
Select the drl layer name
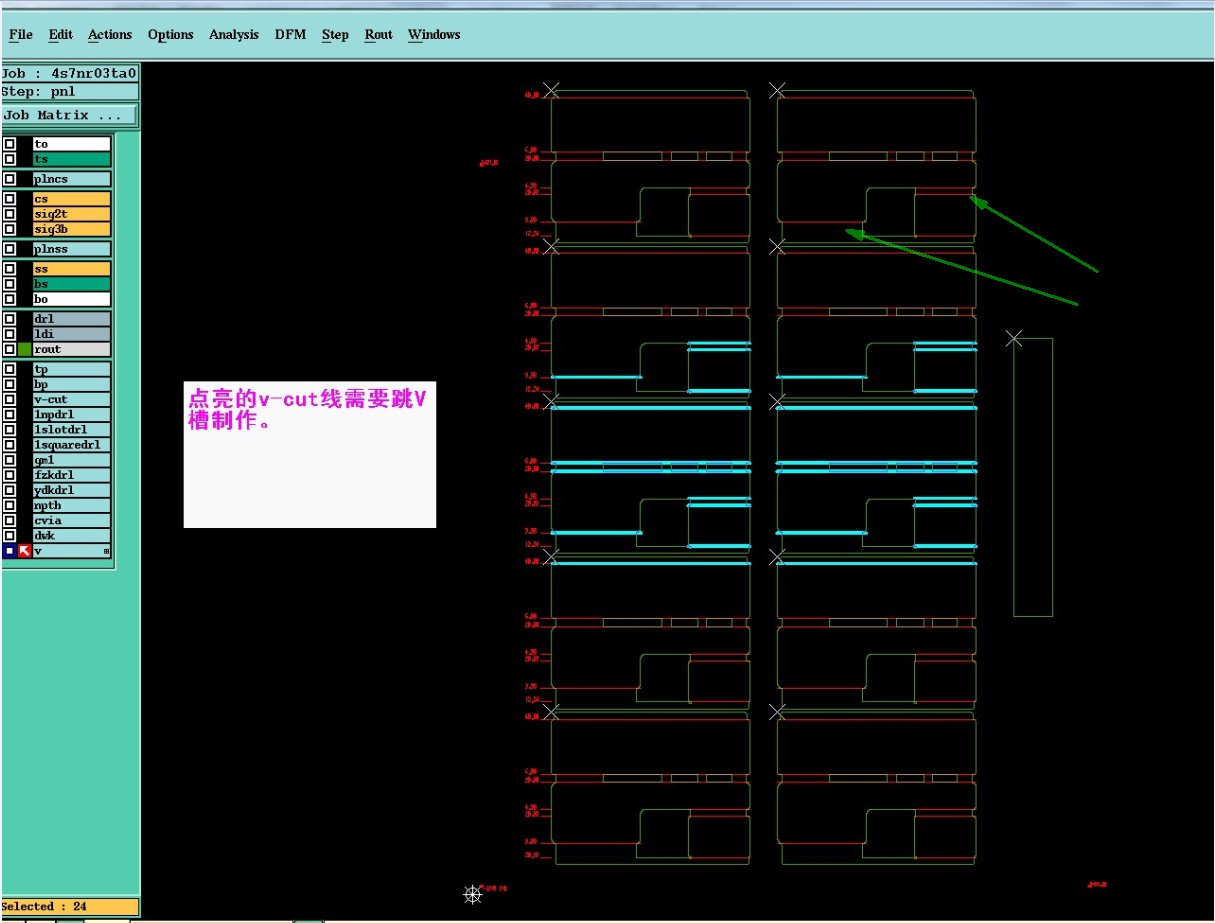point(71,319)
